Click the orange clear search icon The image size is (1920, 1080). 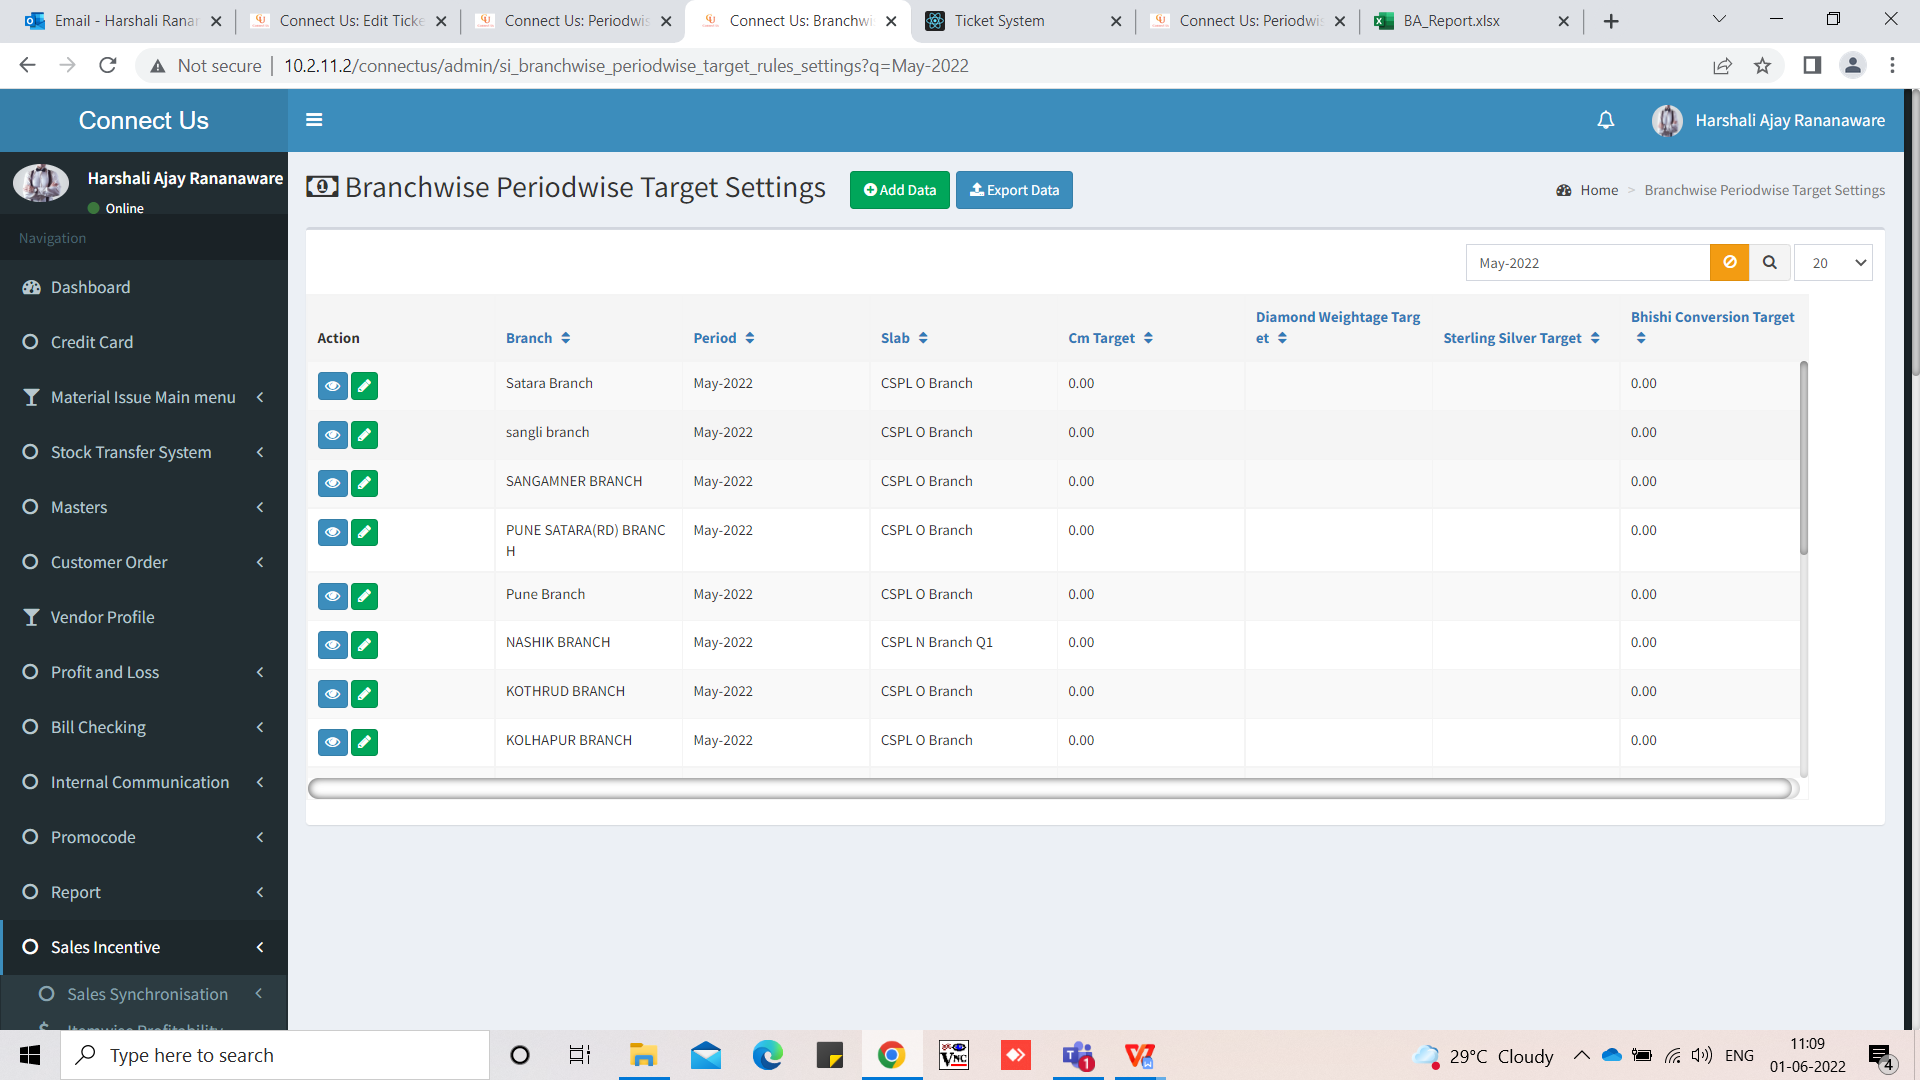[x=1729, y=262]
